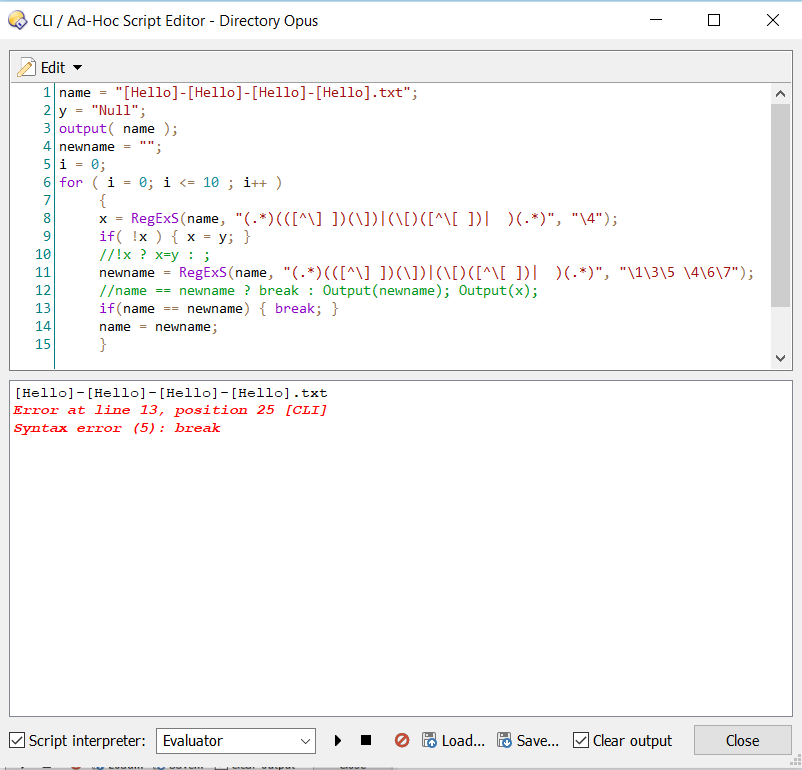Click the code editor vertical scrollbar thumb
The image size is (802, 770).
click(780, 205)
